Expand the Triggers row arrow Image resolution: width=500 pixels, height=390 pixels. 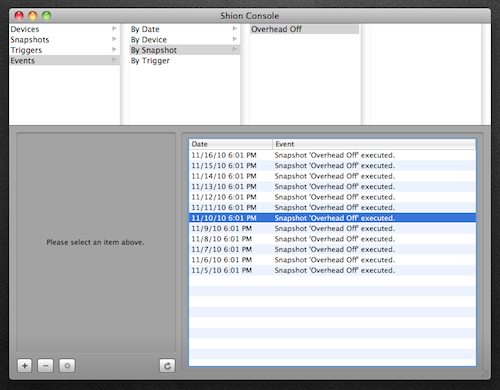point(114,49)
